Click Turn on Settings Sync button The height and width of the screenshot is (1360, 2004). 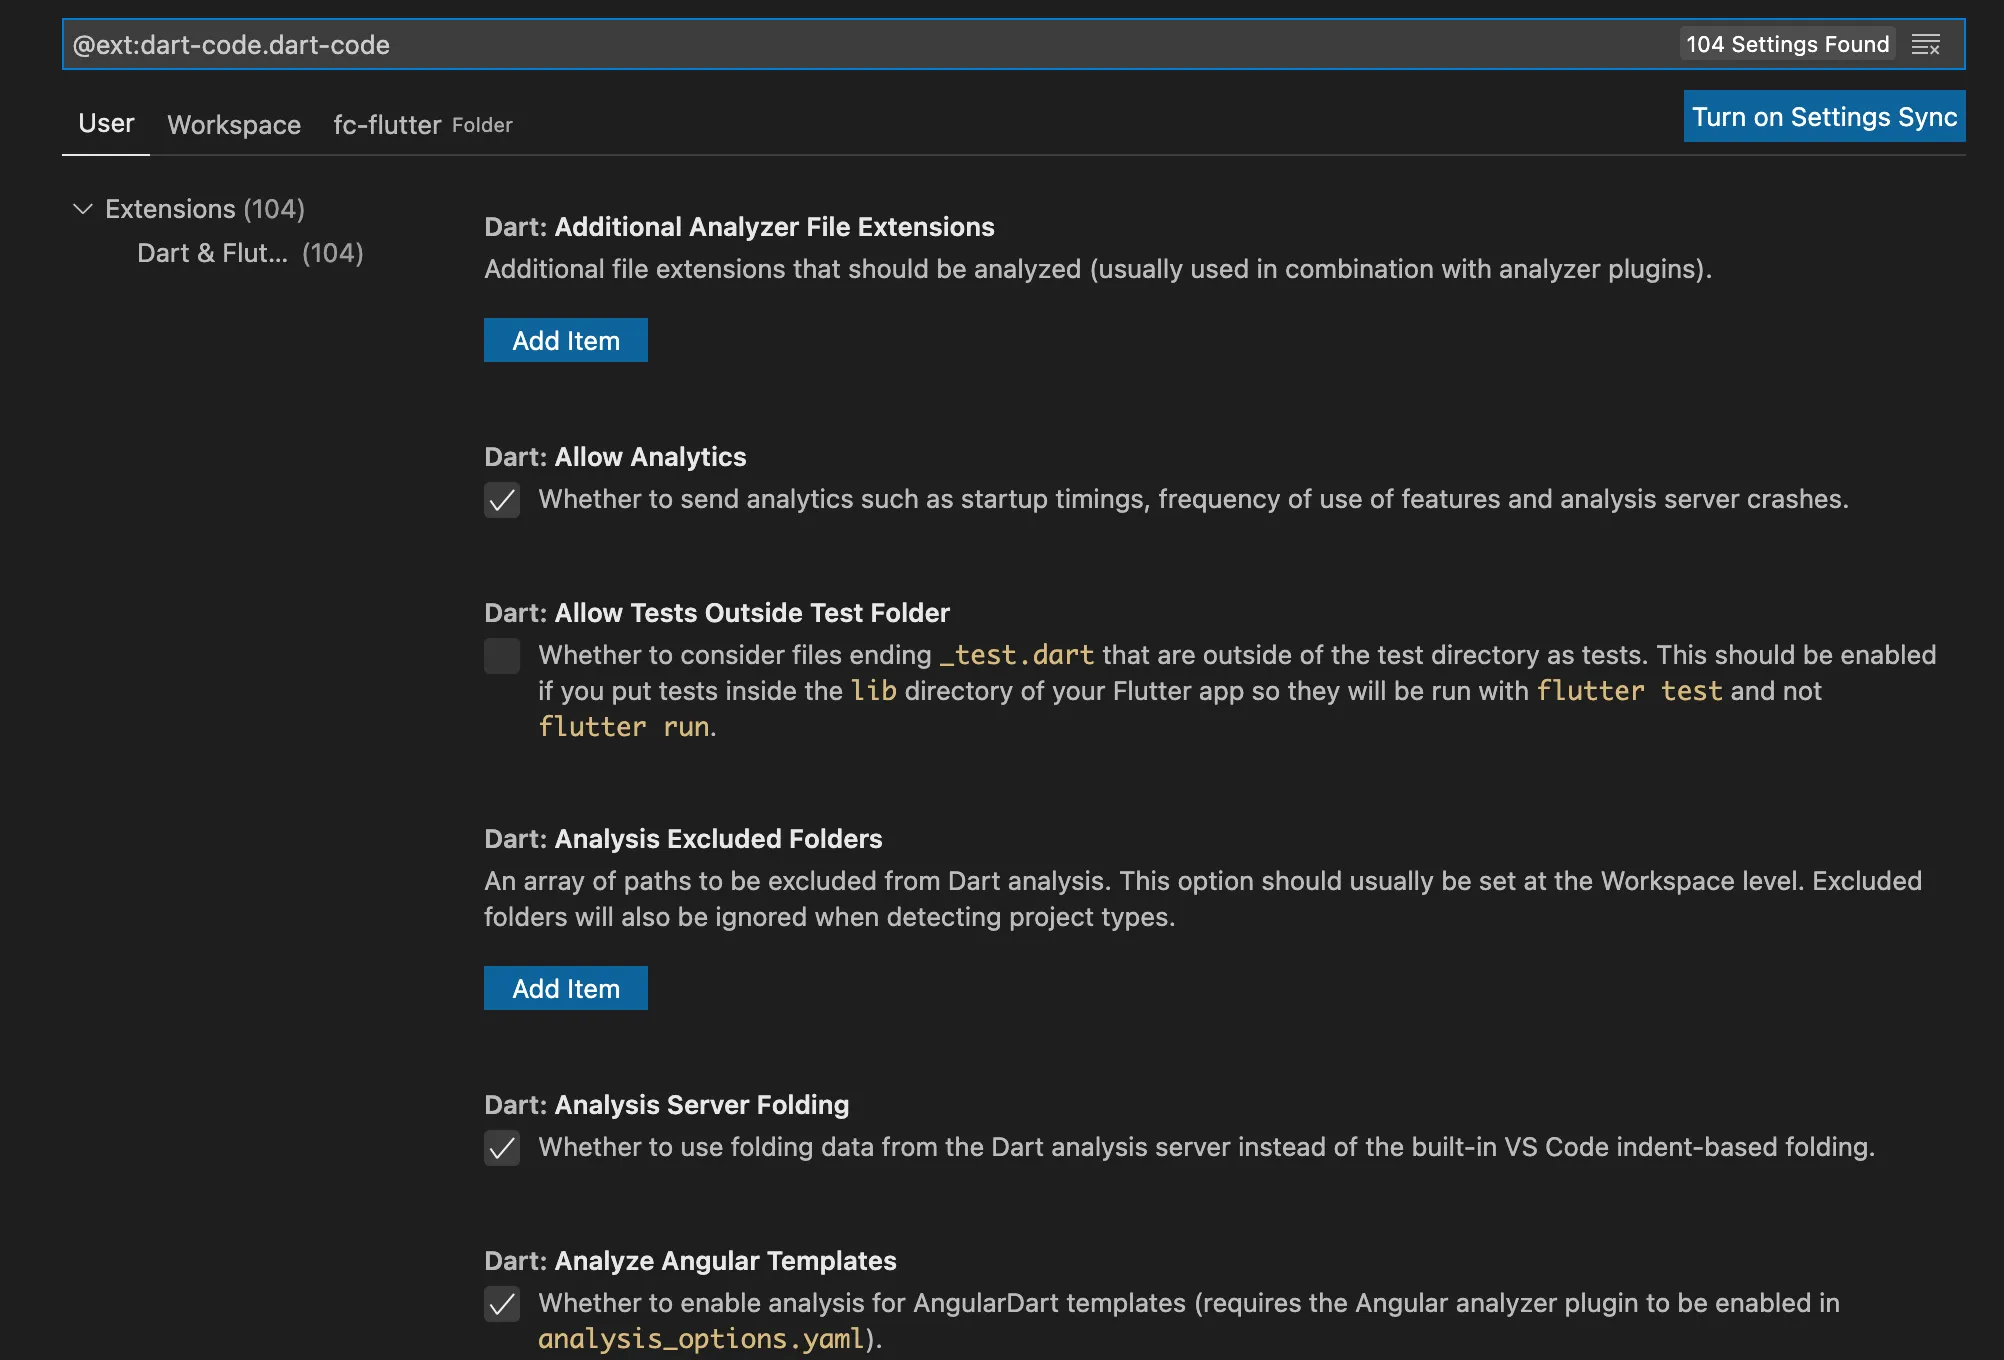1824,117
